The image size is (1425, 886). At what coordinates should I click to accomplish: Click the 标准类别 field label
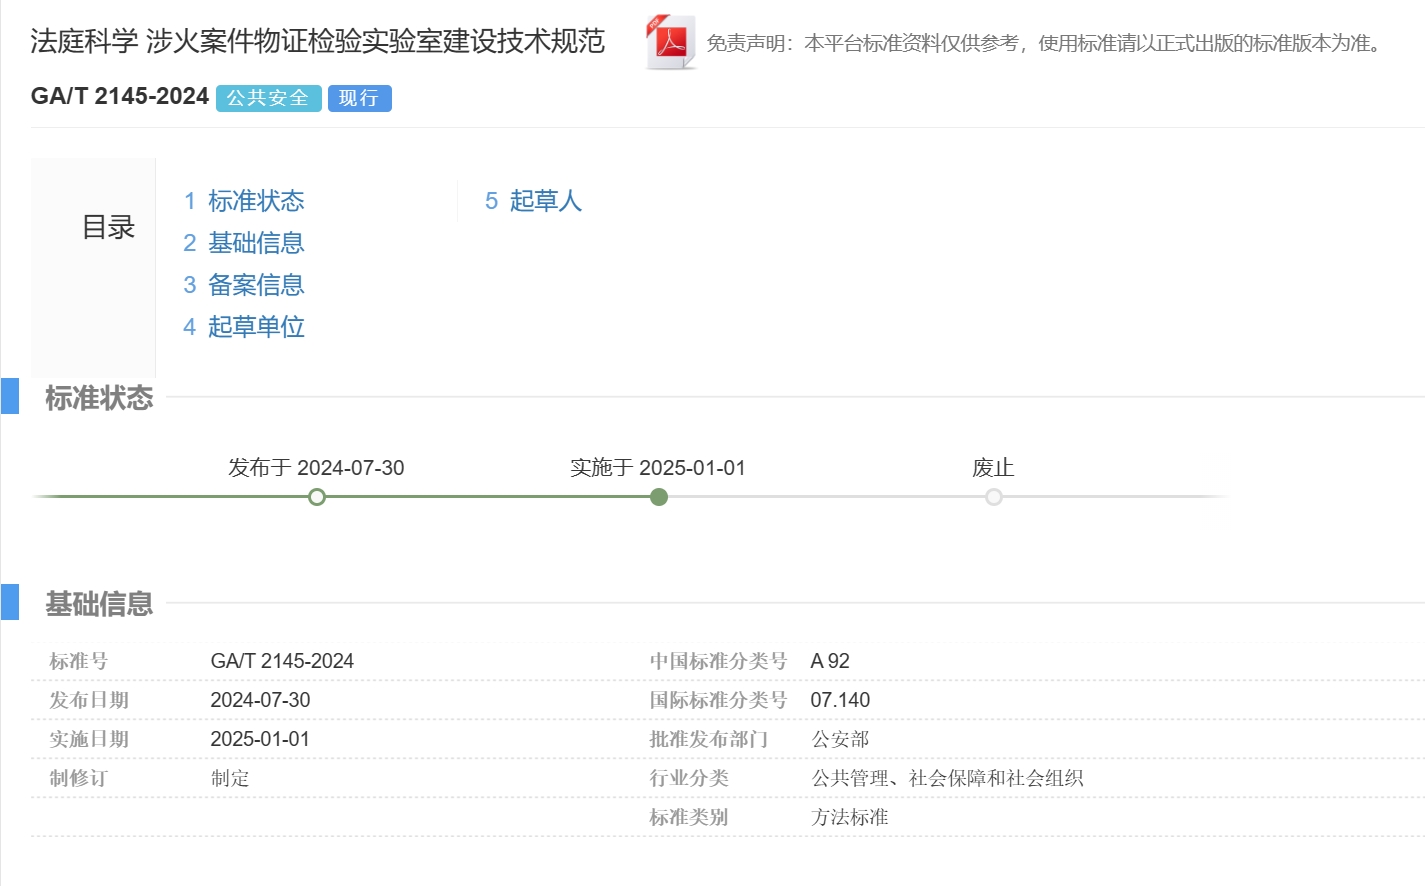tap(689, 817)
